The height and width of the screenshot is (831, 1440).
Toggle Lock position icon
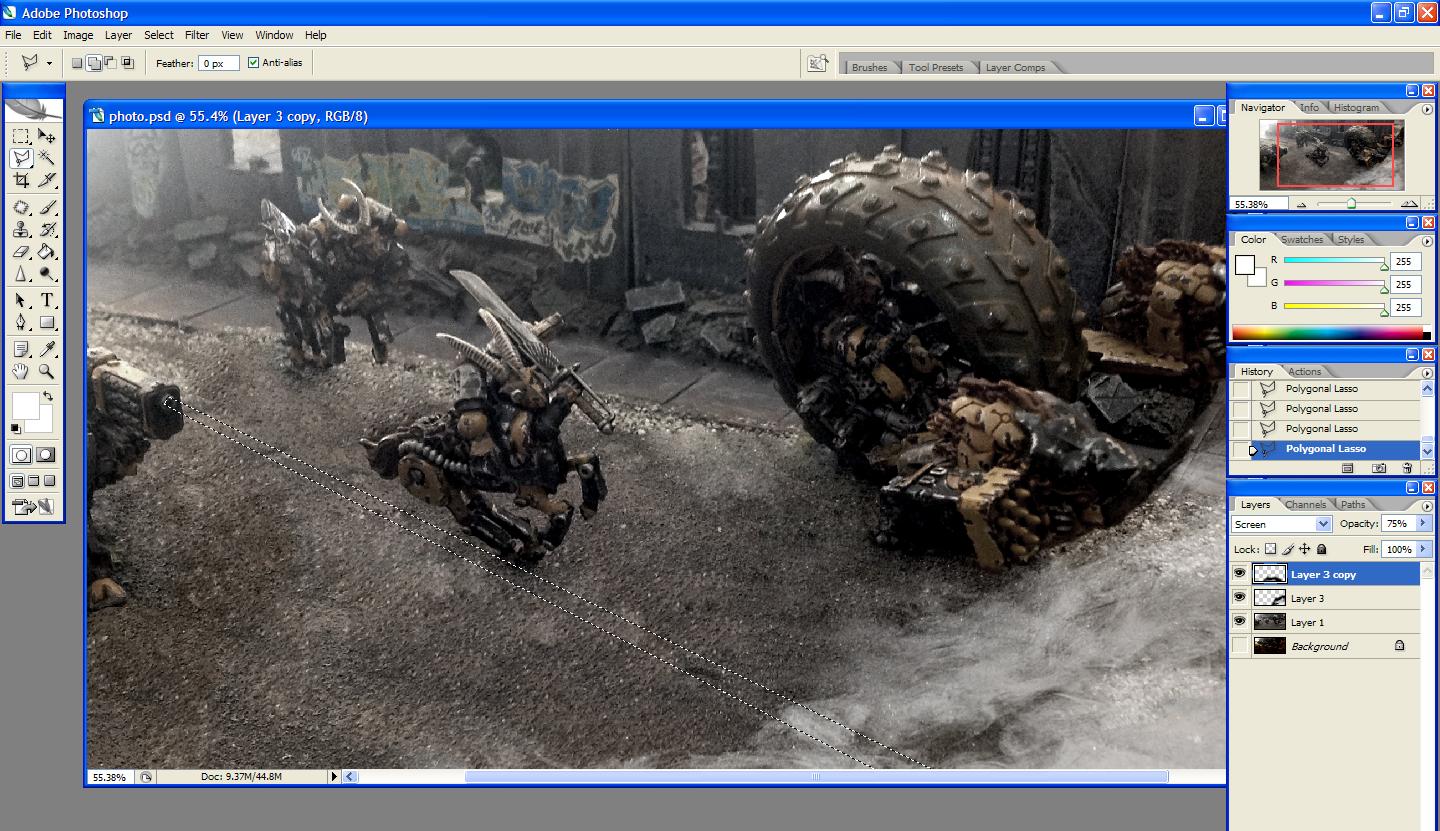click(x=1305, y=549)
